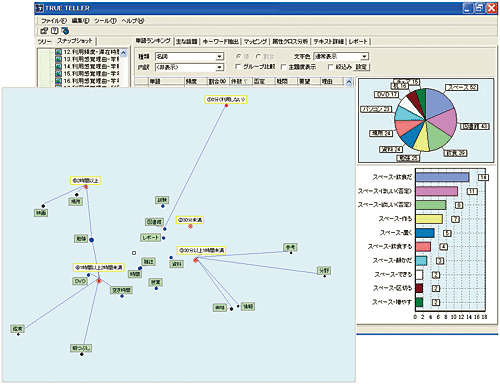The image size is (500, 385).
Task: Click the first toolbar icon under the menu
Action: pos(44,31)
